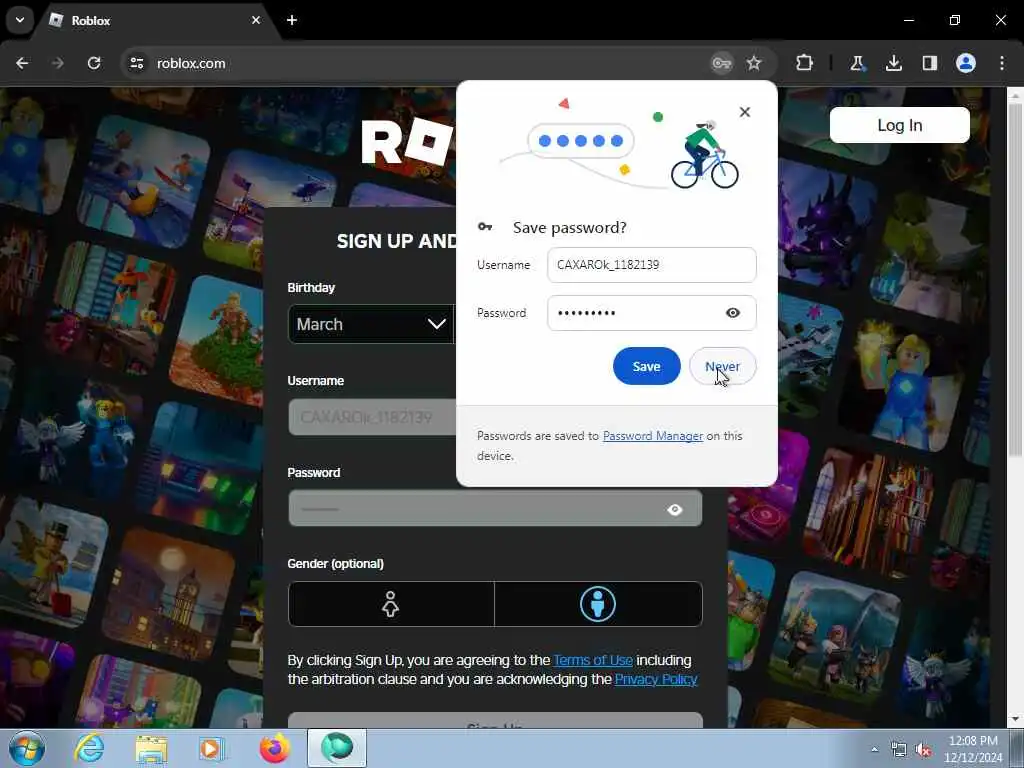Open the Password Manager link
Image resolution: width=1024 pixels, height=768 pixels.
tap(652, 436)
